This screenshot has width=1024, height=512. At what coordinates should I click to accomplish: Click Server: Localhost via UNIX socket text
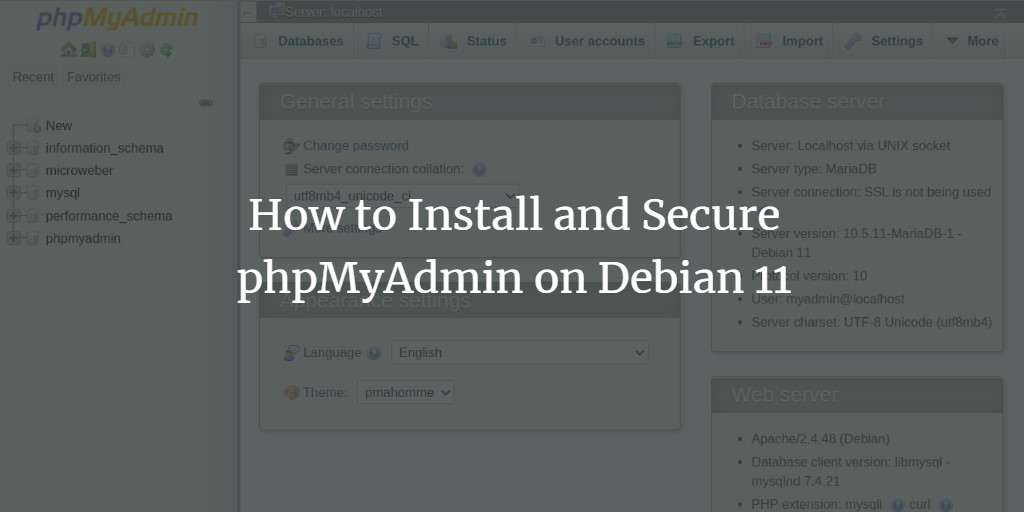click(x=851, y=146)
